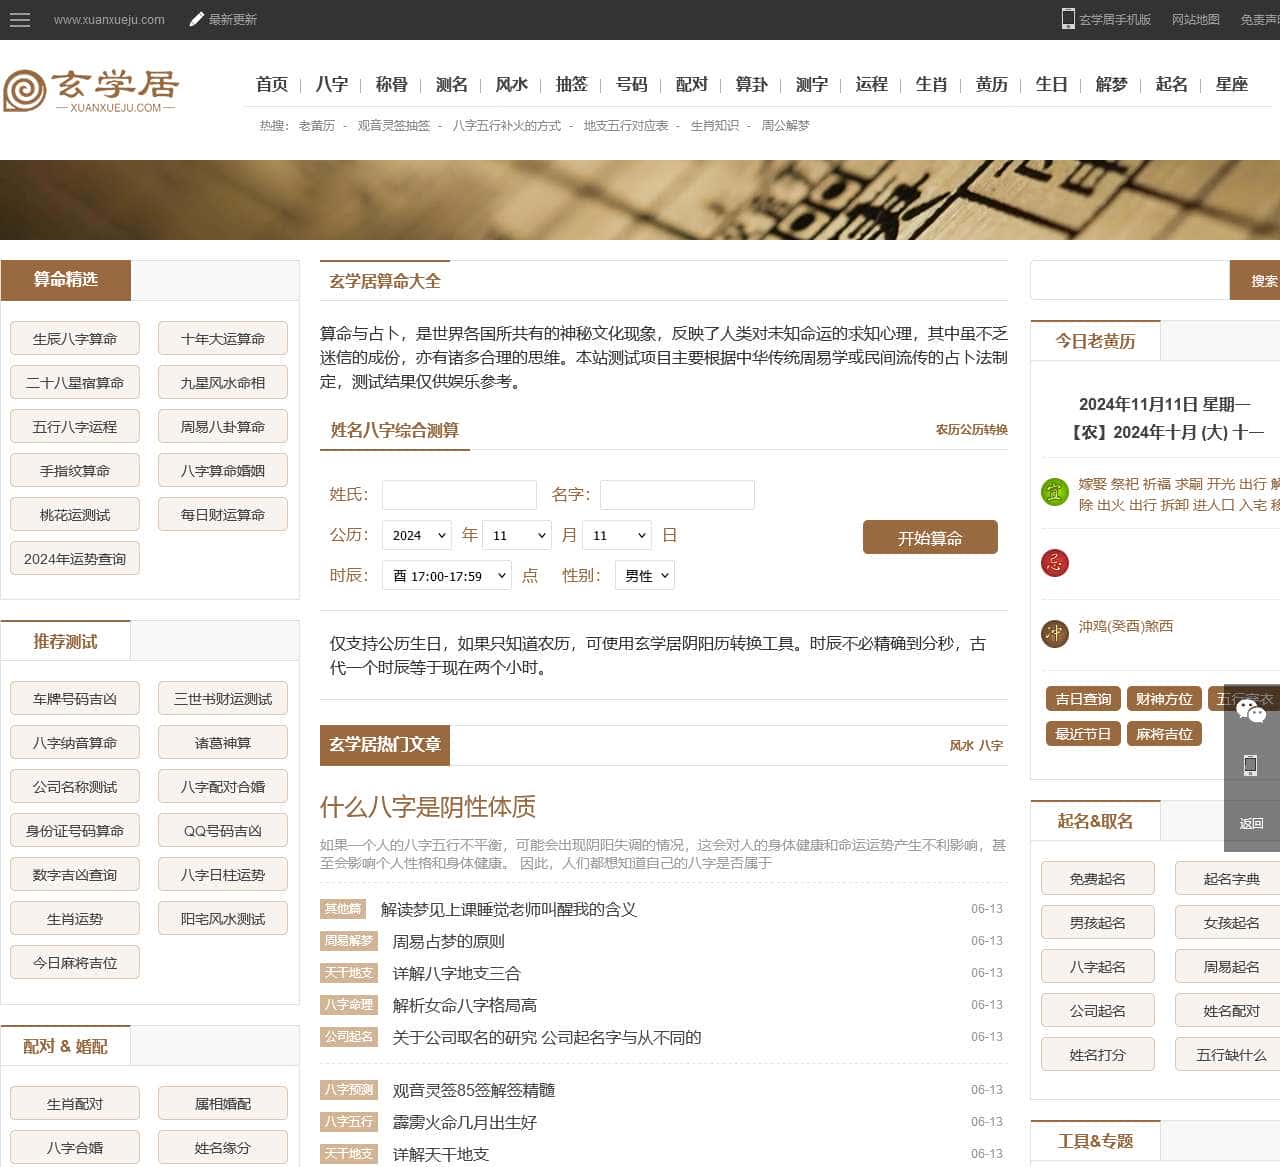Expand the year dropdown showing 2024
This screenshot has width=1280, height=1167.
point(416,536)
